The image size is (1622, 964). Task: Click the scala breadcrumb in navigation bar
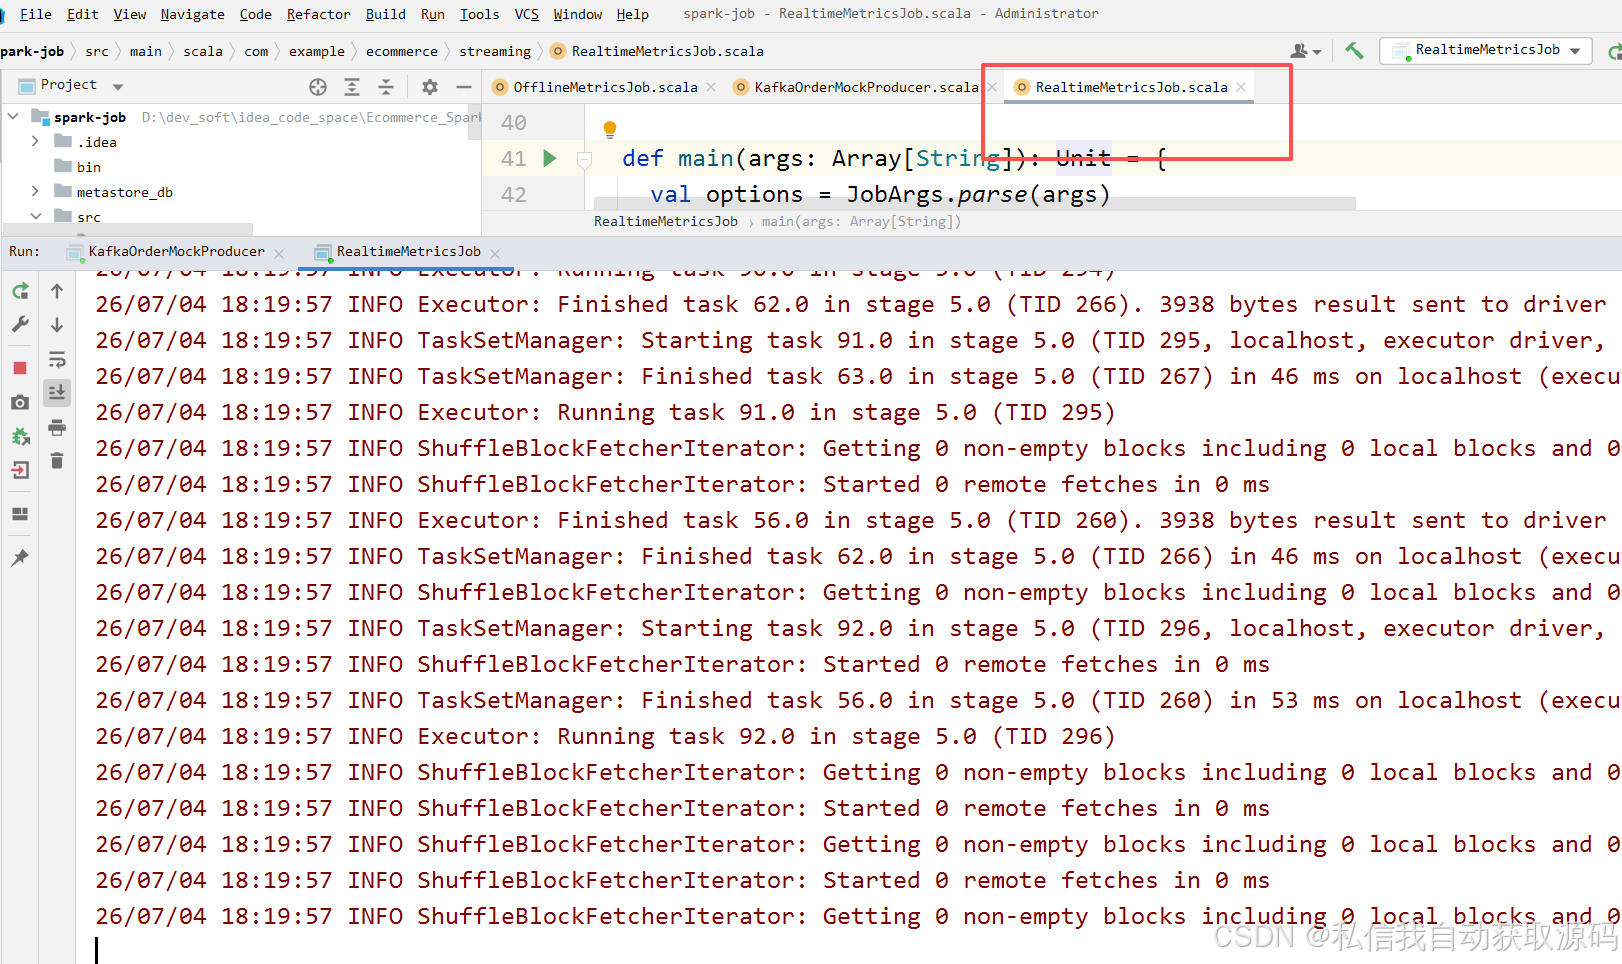coord(203,51)
